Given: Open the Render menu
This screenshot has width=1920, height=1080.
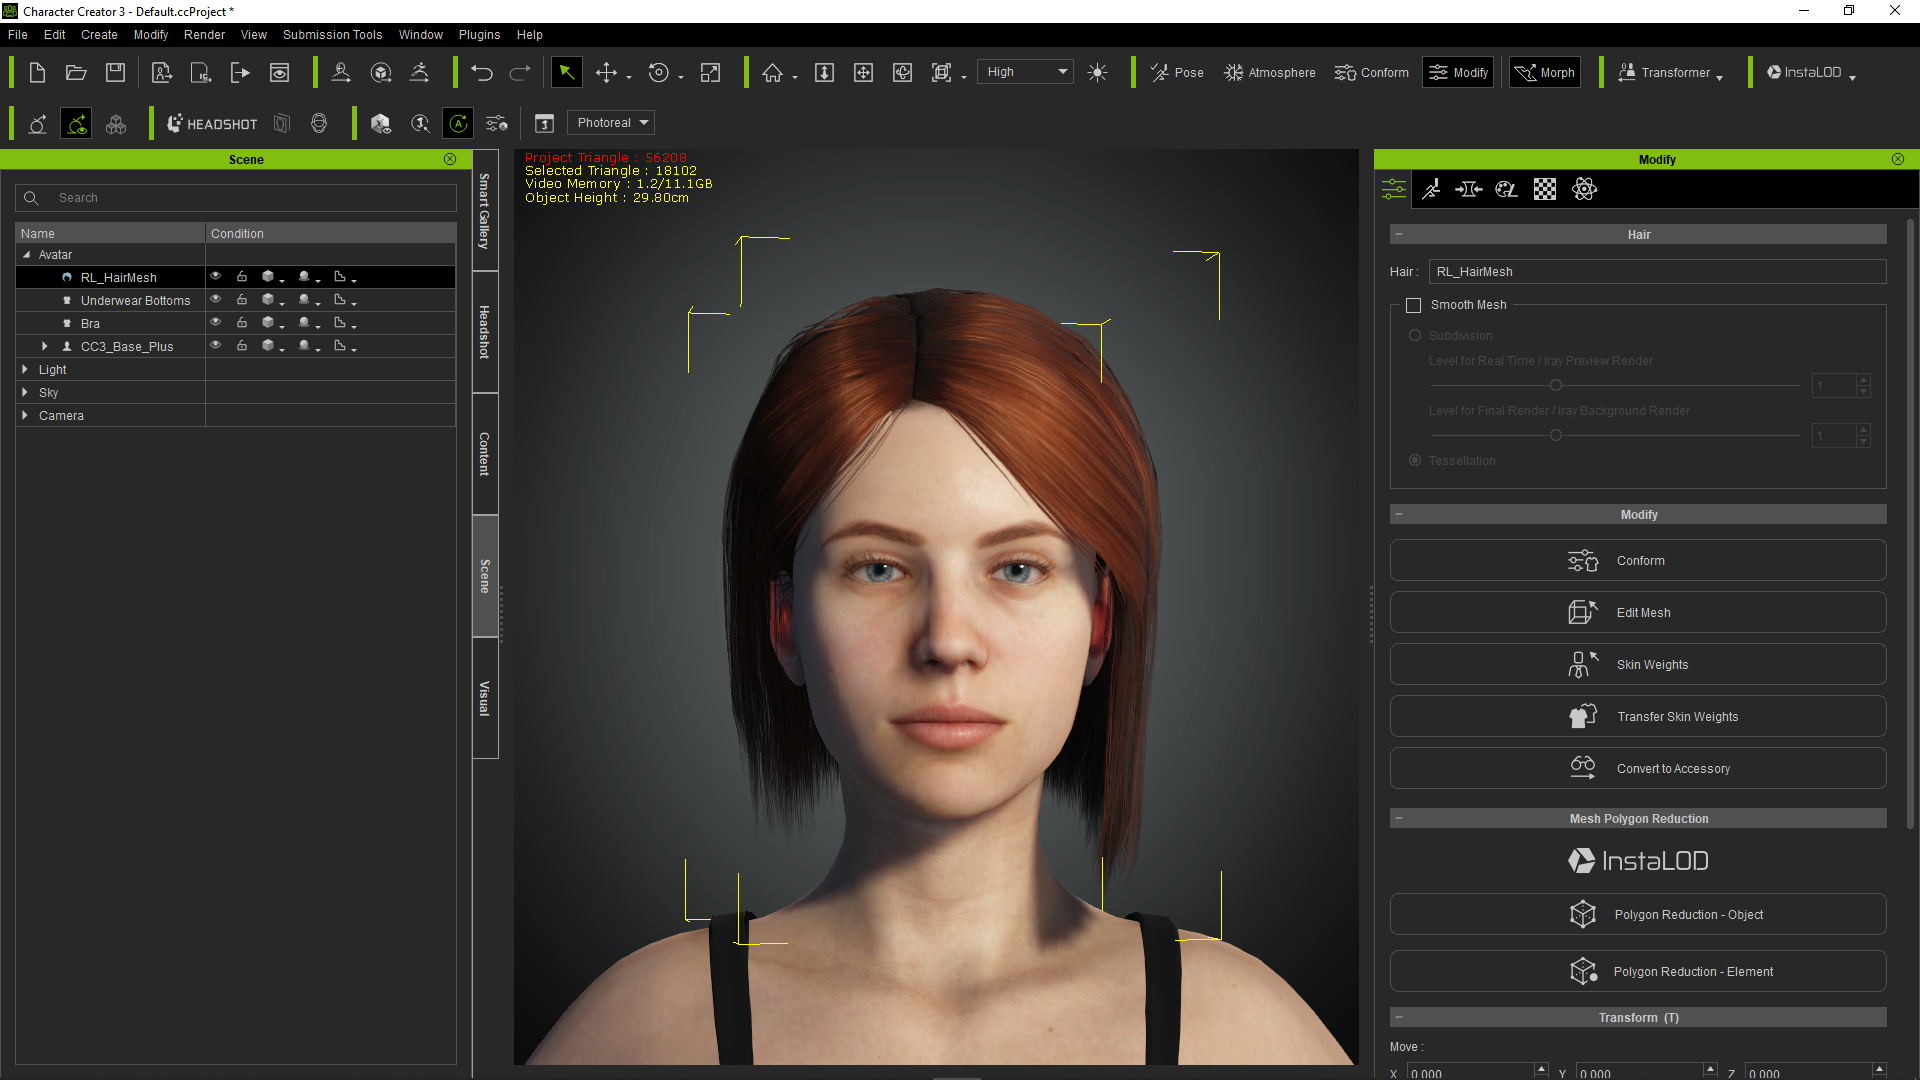Looking at the screenshot, I should 204,35.
